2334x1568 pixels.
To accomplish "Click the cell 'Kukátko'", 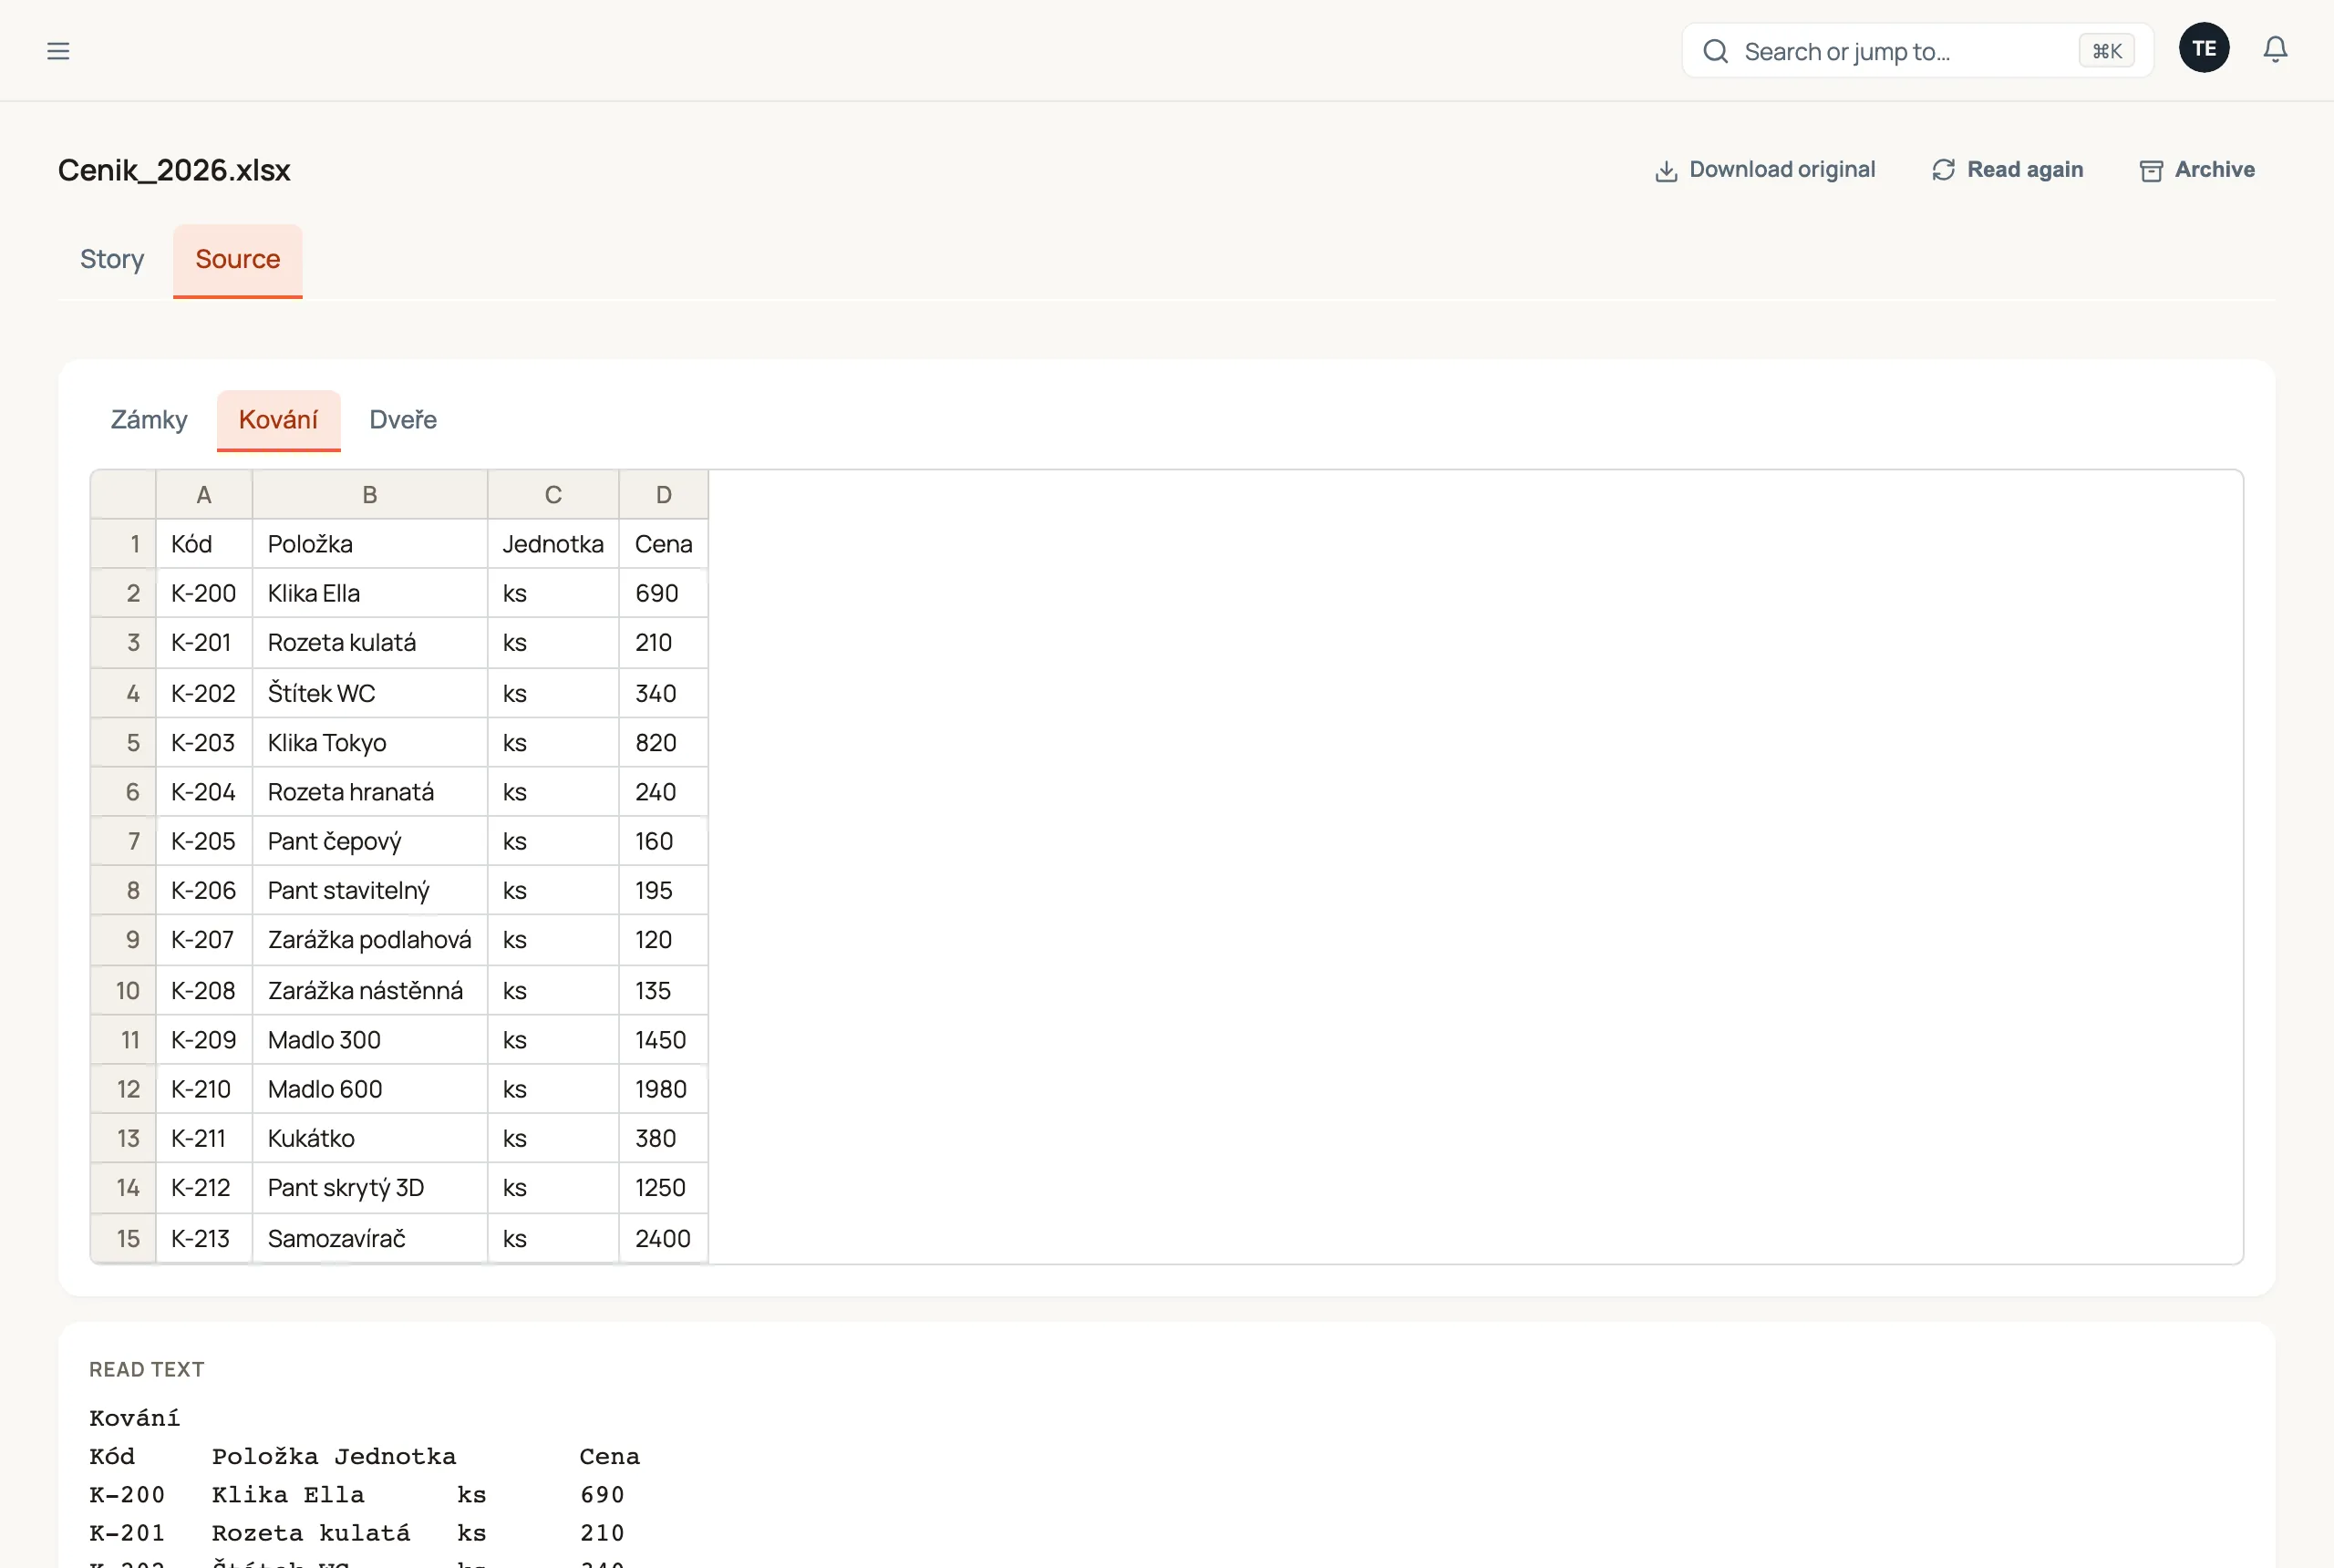I will pyautogui.click(x=370, y=1138).
